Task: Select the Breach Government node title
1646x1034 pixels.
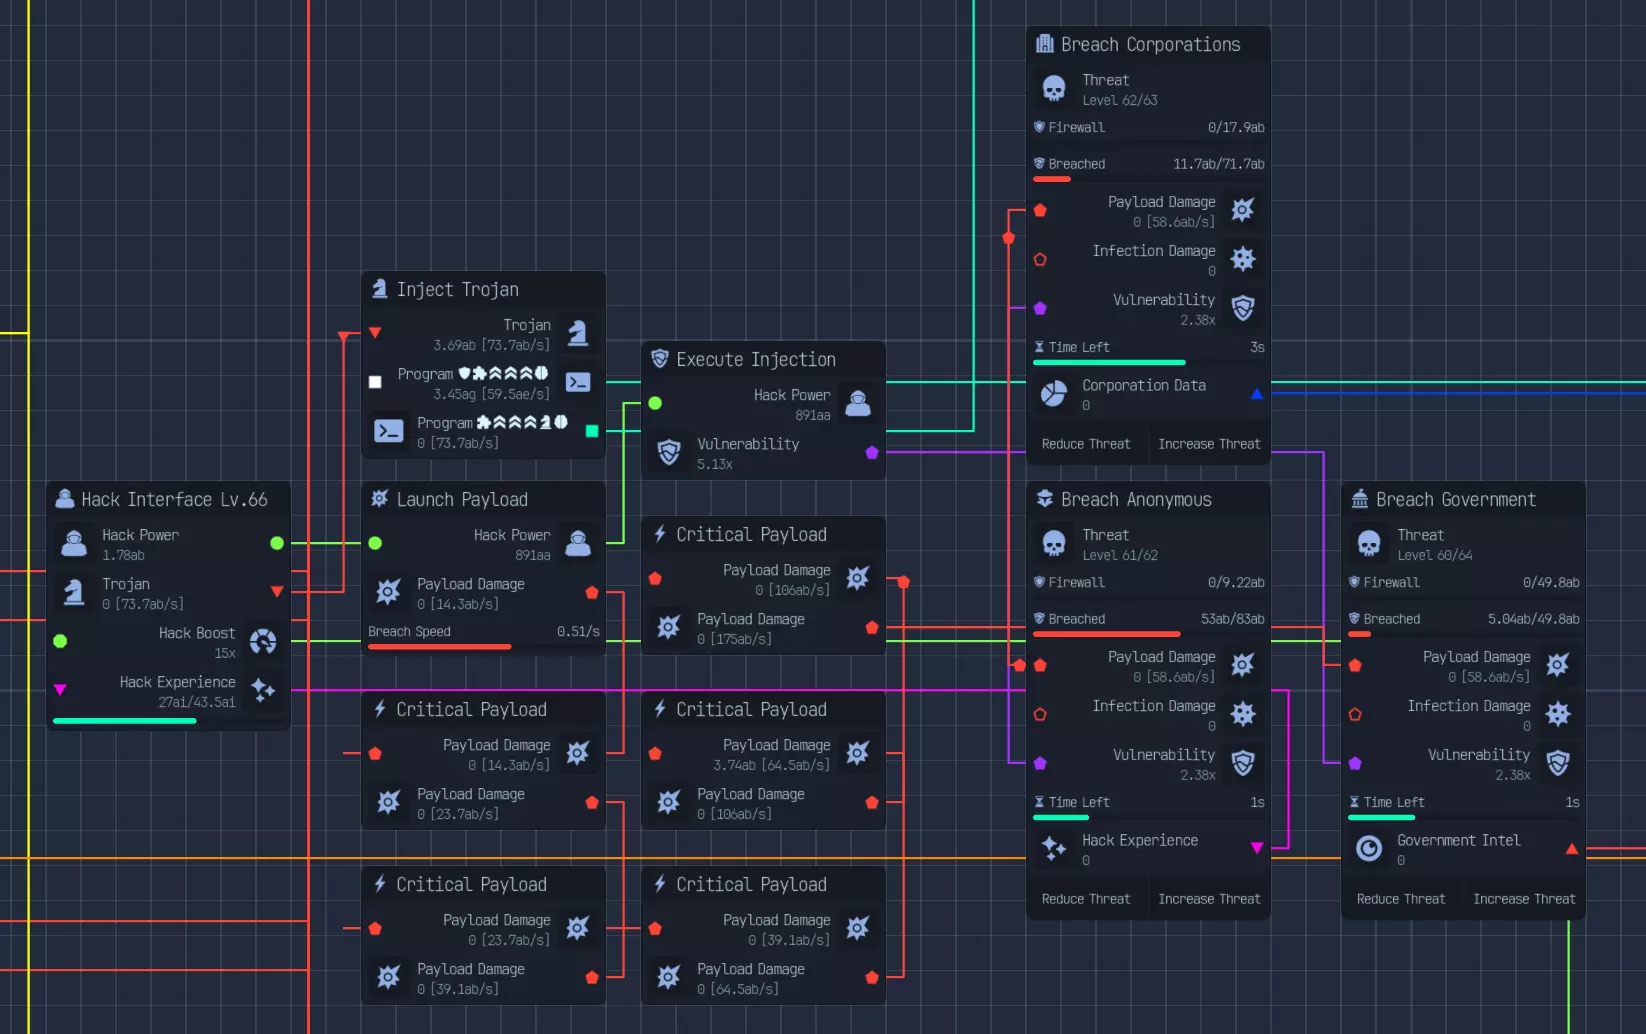Action: 1456,500
